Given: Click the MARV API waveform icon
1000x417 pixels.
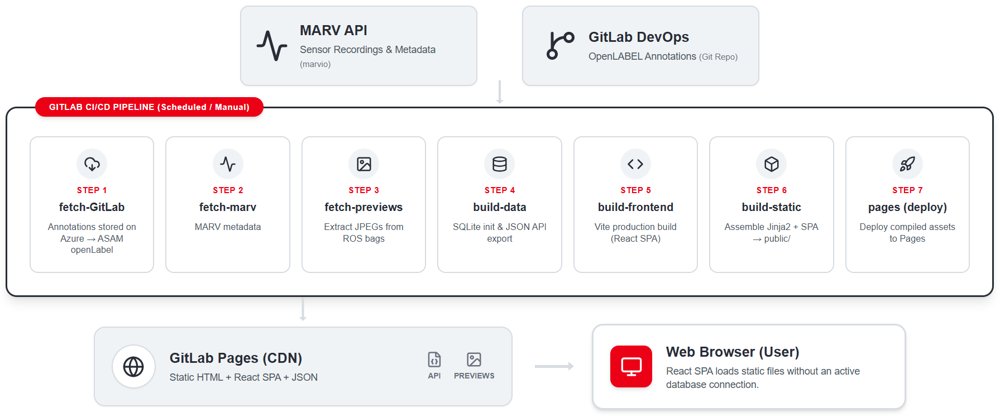Looking at the screenshot, I should coord(272,46).
